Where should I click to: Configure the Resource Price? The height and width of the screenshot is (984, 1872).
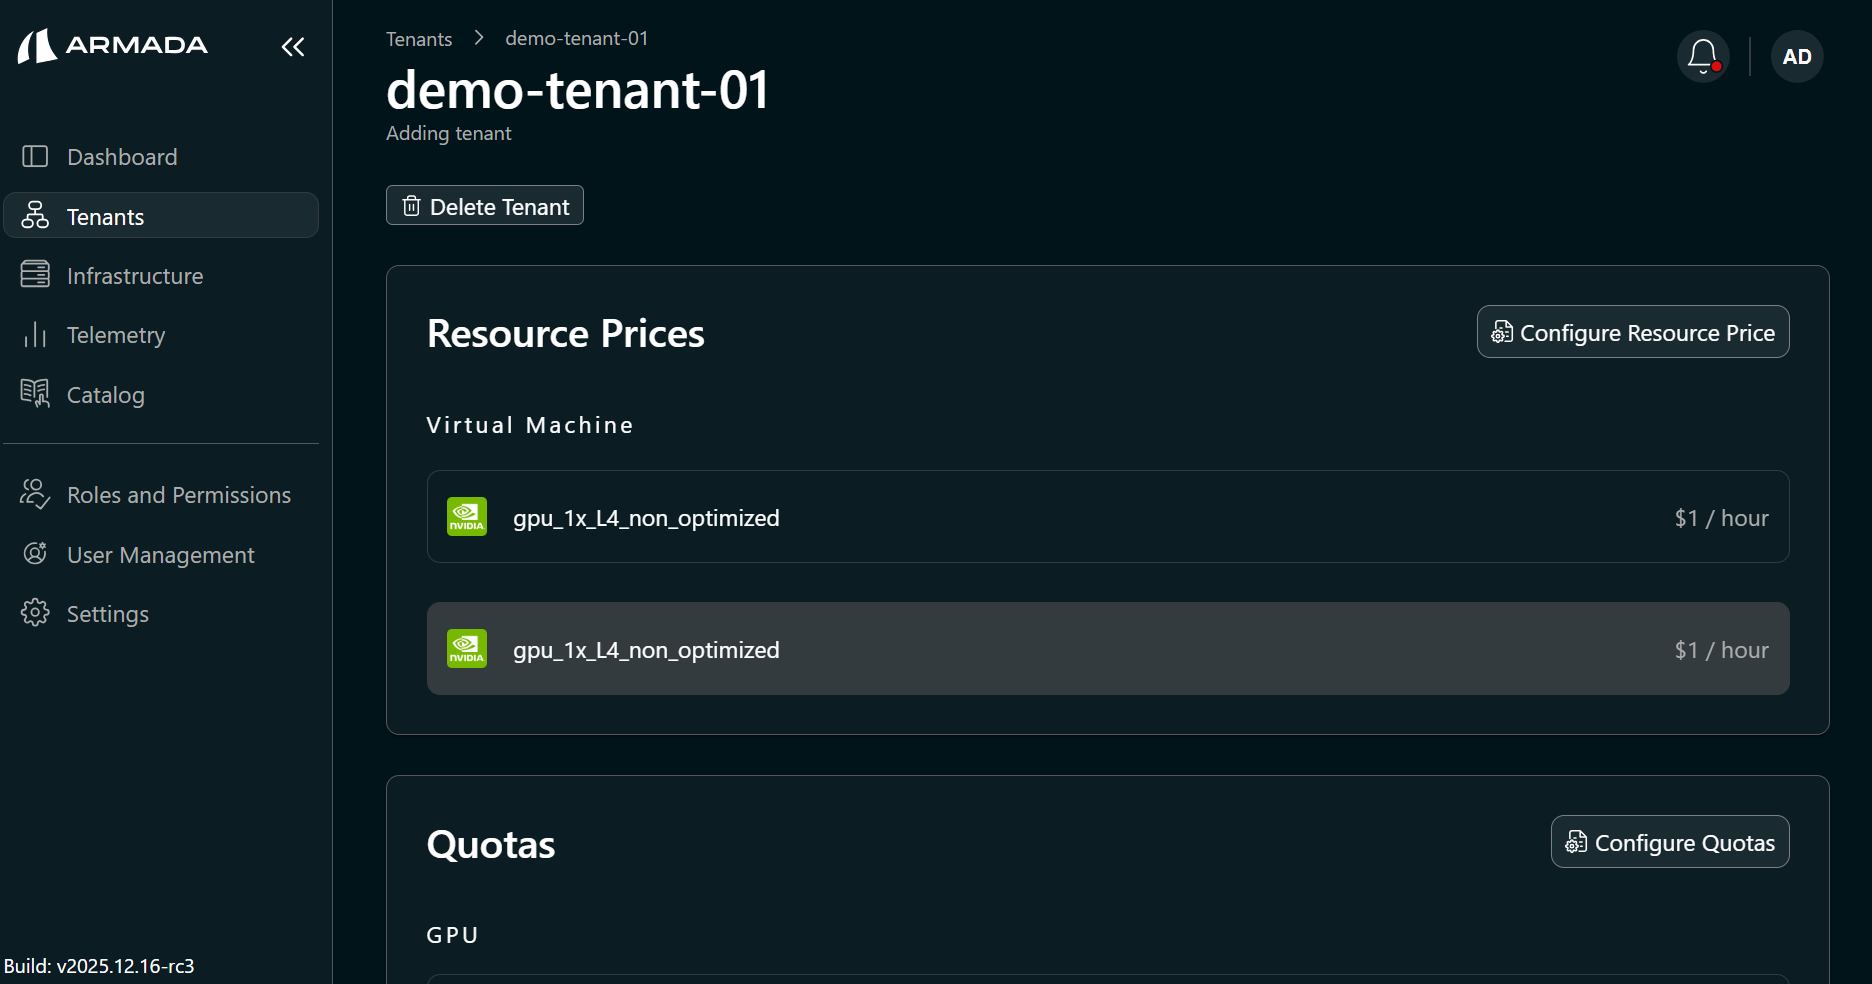1632,331
